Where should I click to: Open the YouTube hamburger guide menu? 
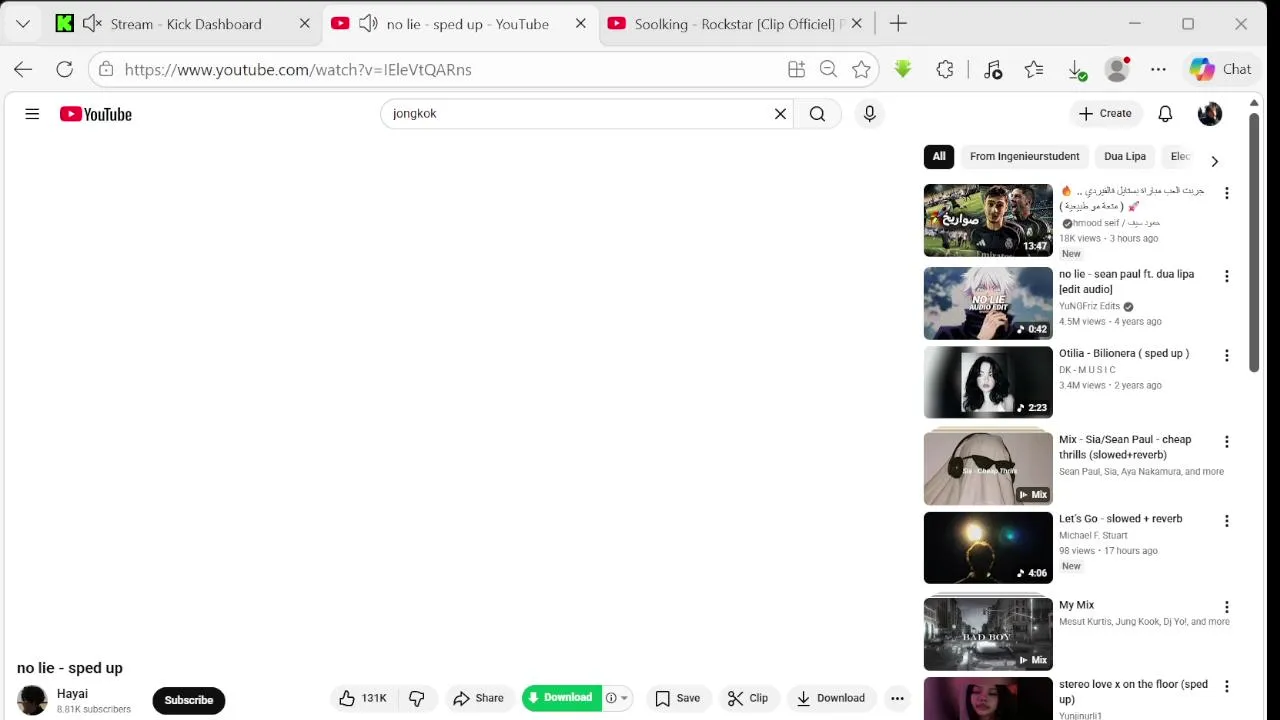click(32, 114)
